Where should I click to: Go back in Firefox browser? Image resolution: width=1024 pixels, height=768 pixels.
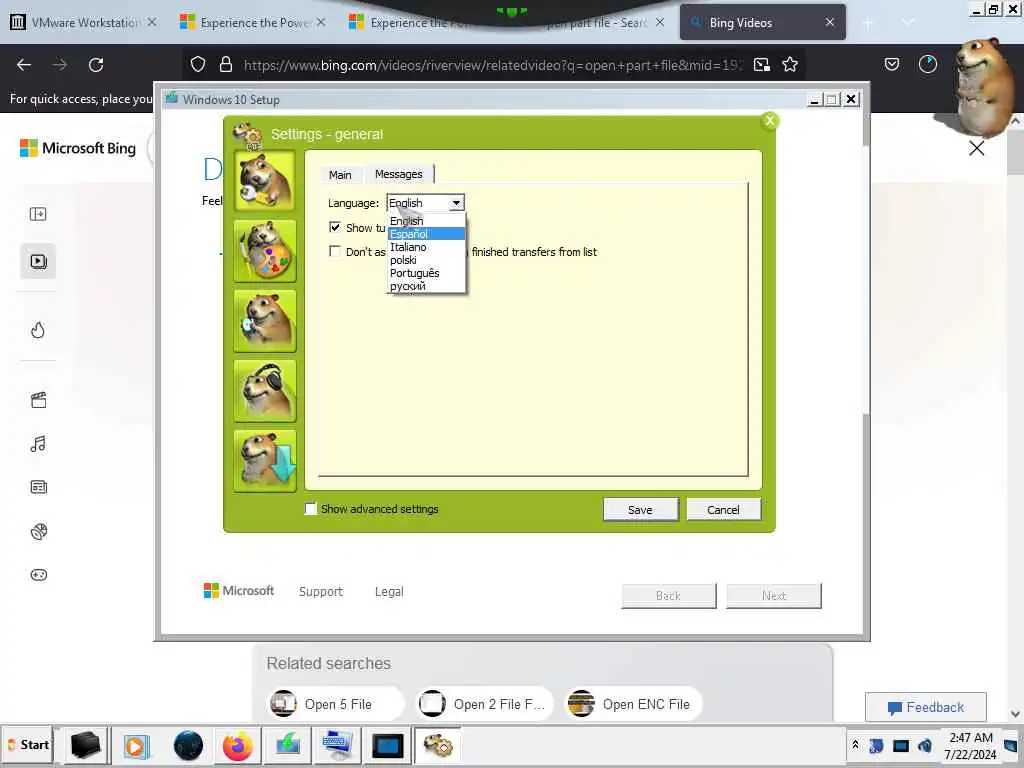point(24,65)
